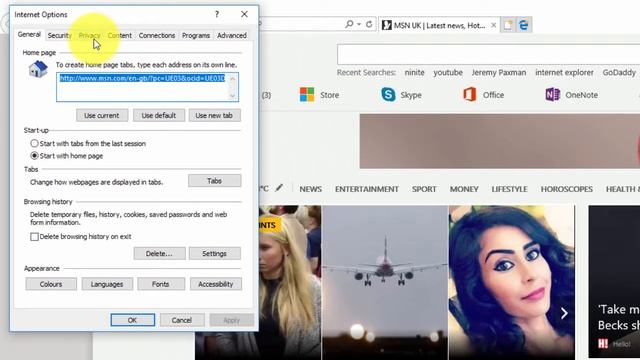Switch to the Security tab

click(x=60, y=36)
